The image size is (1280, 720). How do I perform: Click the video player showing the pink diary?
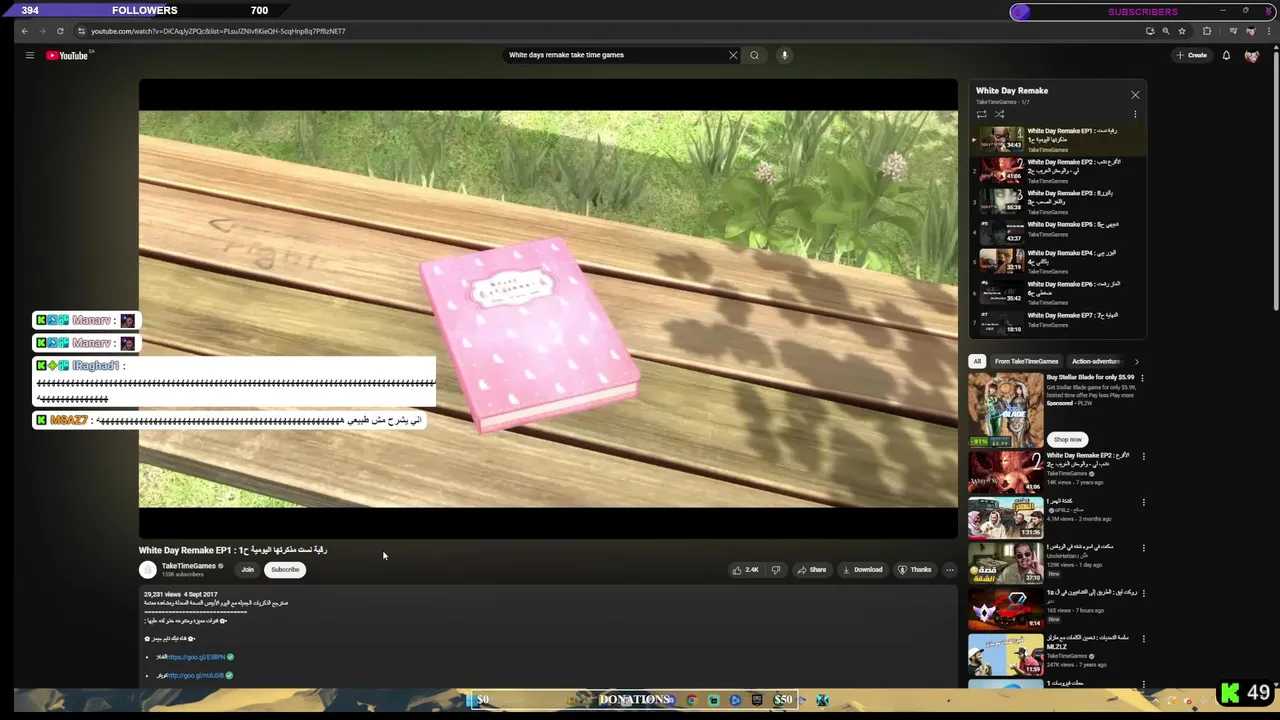548,309
